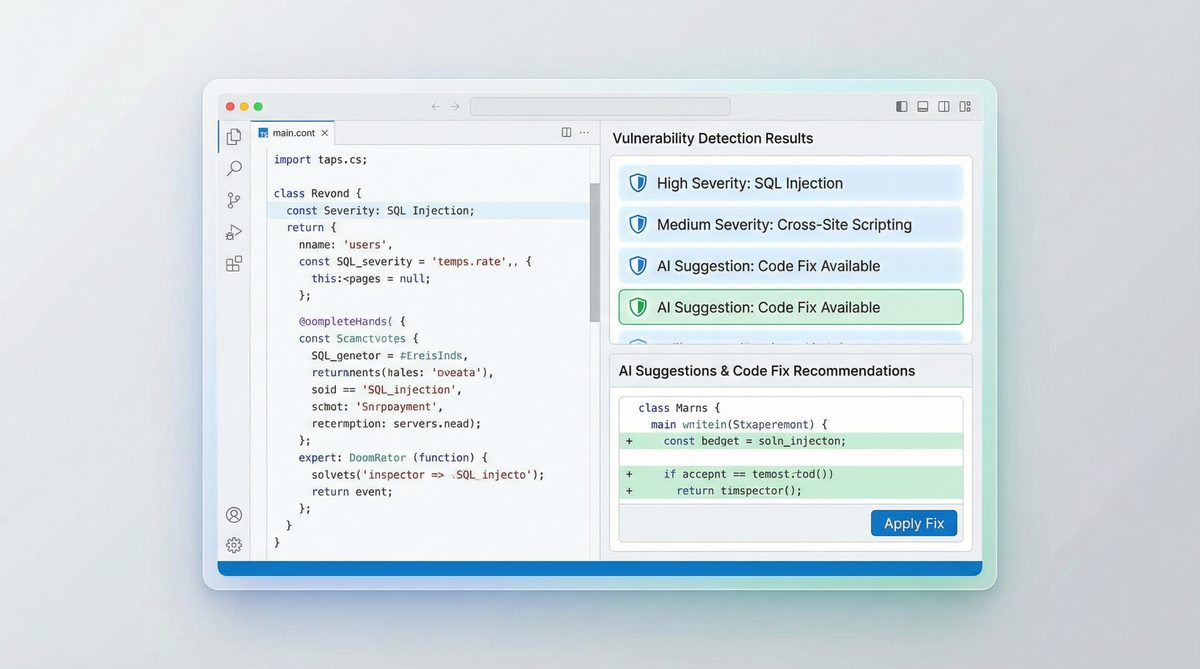Expand the partially hidden vulnerability result item
Image resolution: width=1200 pixels, height=669 pixels.
point(790,338)
